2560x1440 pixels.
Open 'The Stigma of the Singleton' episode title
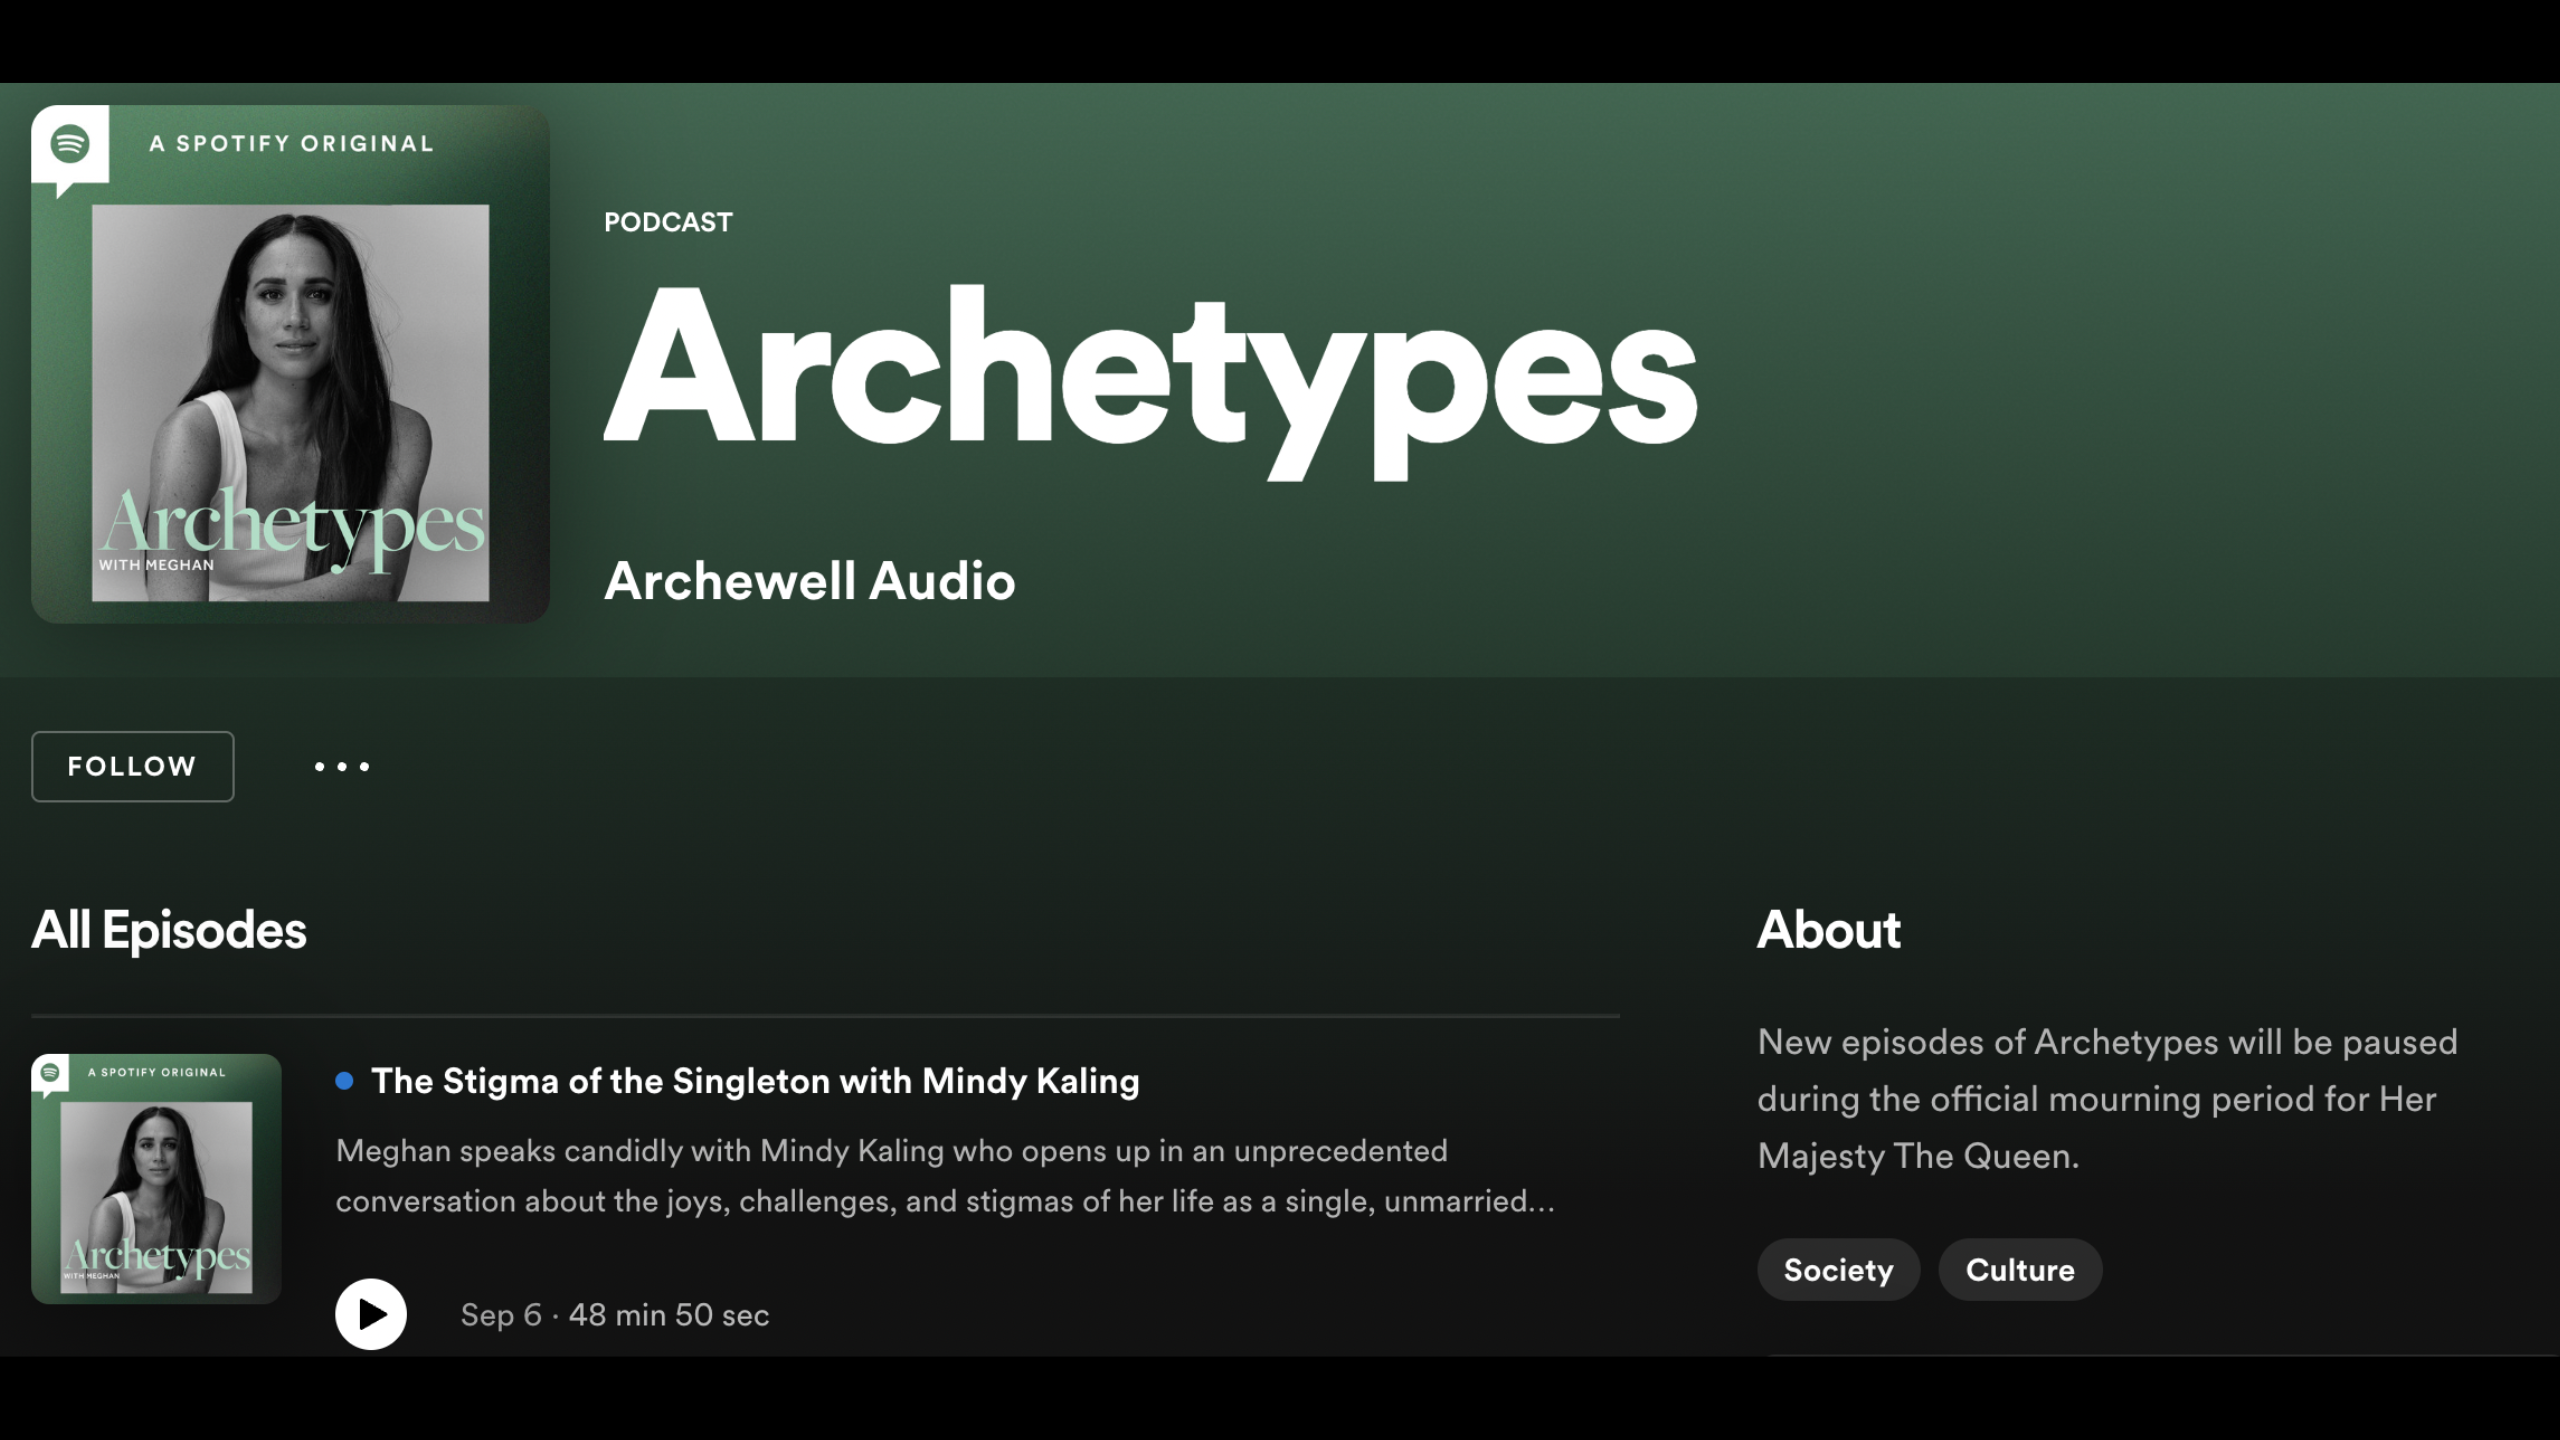pyautogui.click(x=755, y=1081)
